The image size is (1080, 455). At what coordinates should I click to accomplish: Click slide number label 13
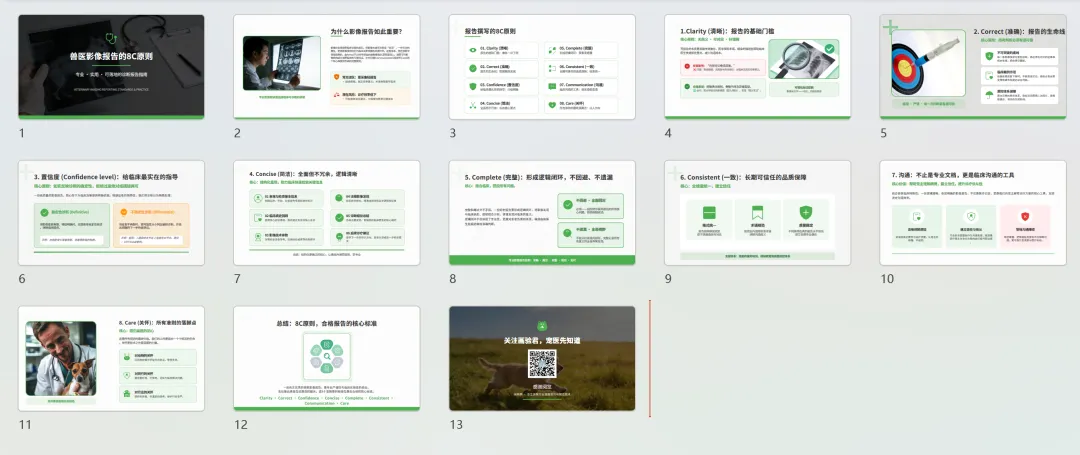click(456, 425)
